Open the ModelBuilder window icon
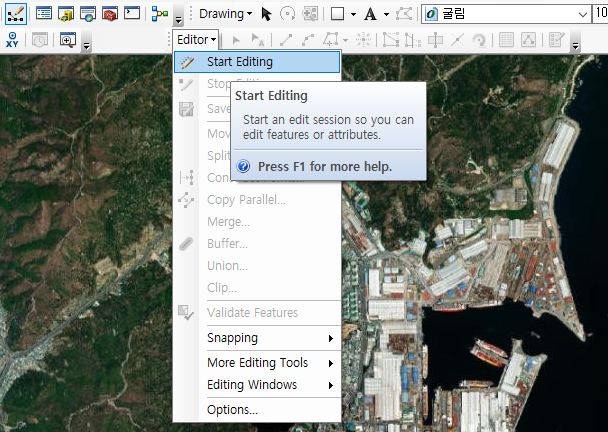This screenshot has width=608, height=432. pos(160,14)
